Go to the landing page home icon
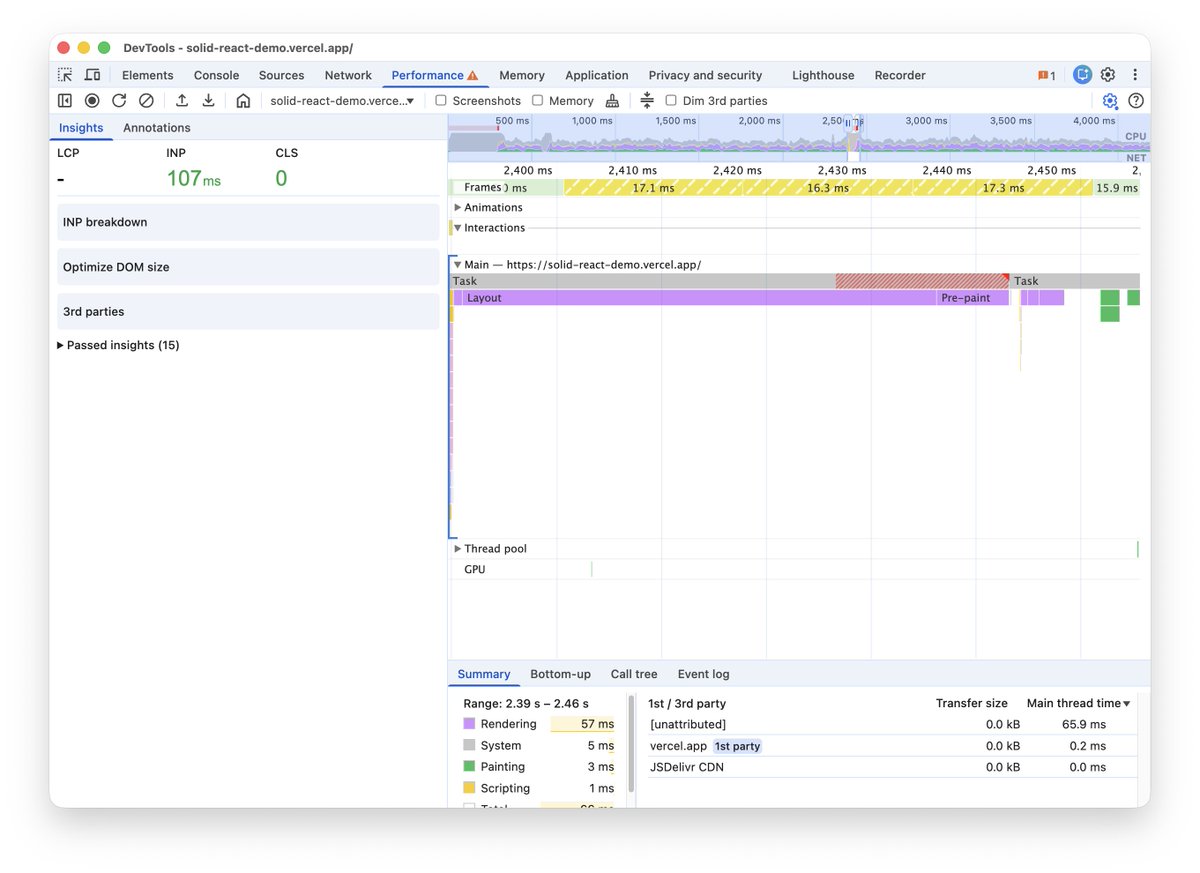1200x873 pixels. click(x=243, y=101)
